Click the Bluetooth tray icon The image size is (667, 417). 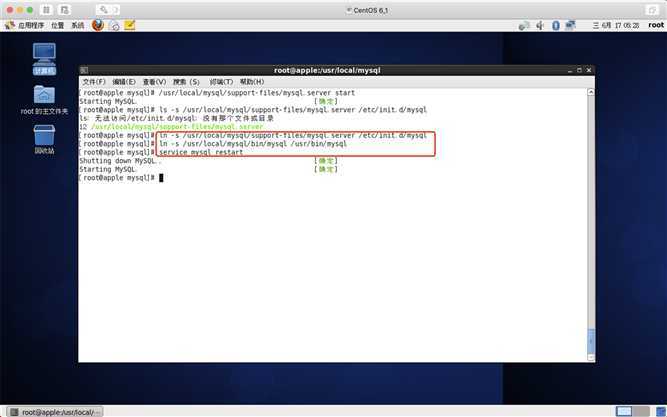point(556,26)
